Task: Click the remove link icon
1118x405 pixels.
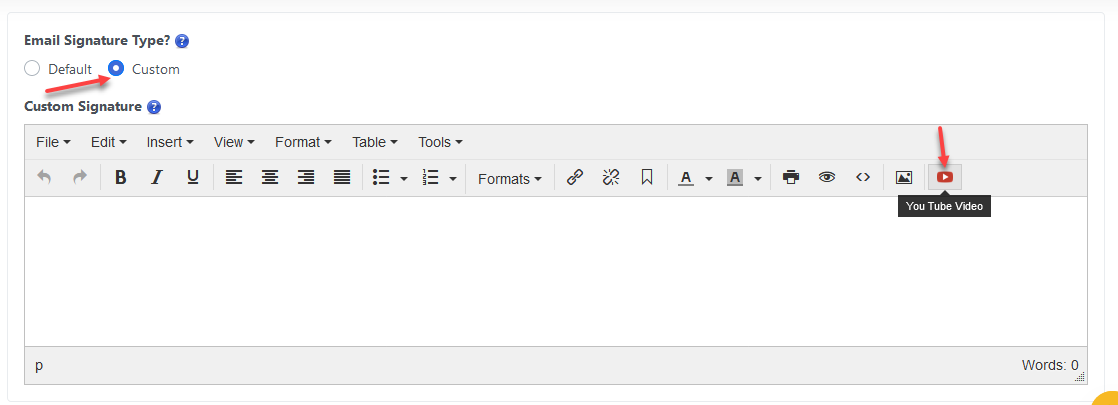Action: (x=611, y=178)
